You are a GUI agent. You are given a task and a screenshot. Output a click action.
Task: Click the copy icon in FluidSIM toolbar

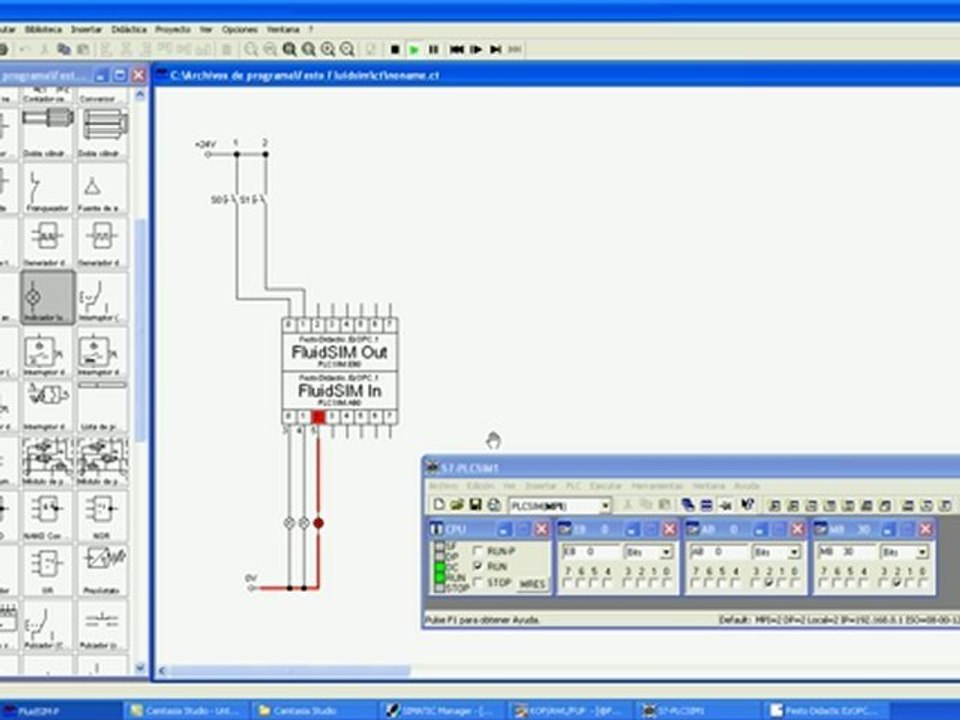64,50
